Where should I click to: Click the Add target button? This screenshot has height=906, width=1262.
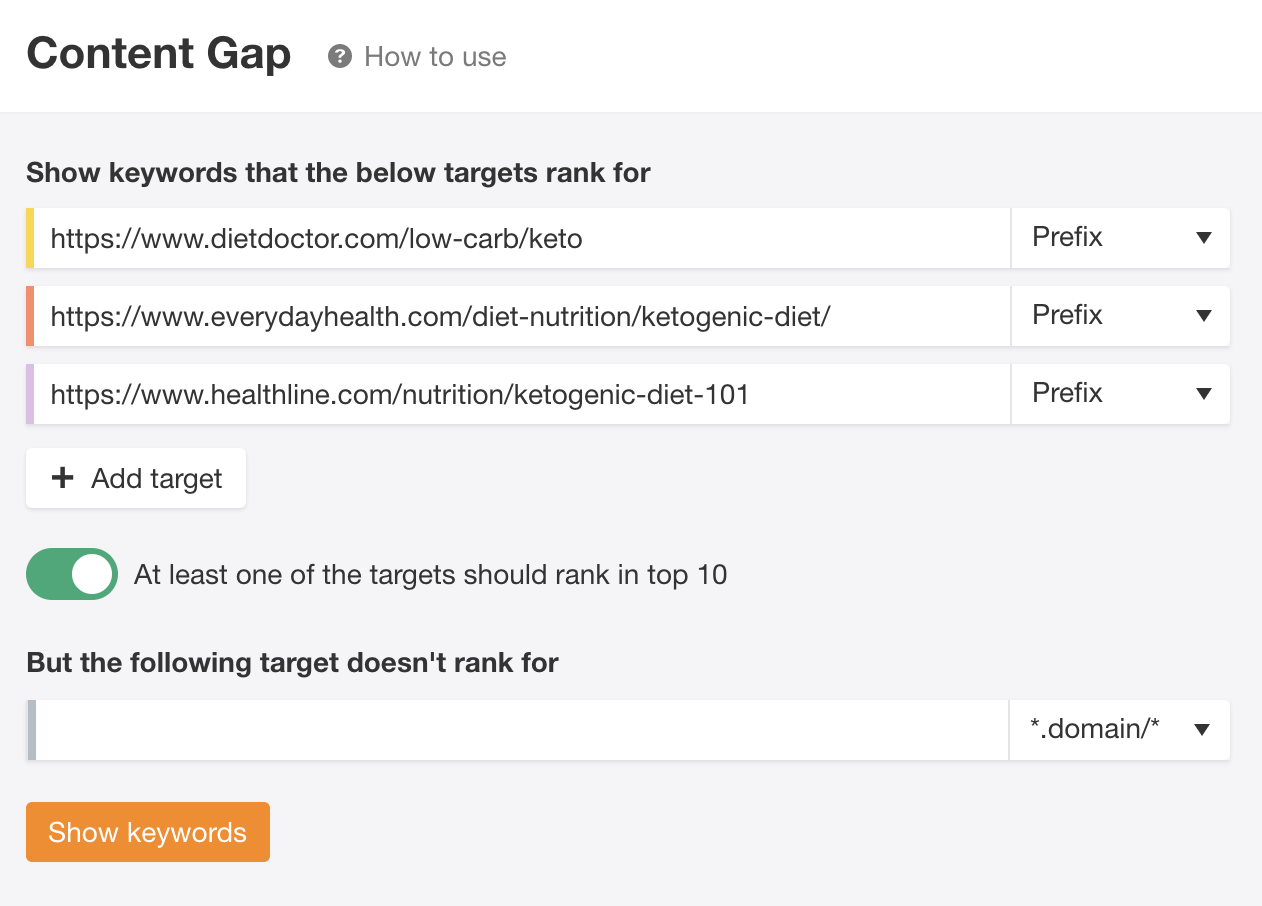point(135,478)
